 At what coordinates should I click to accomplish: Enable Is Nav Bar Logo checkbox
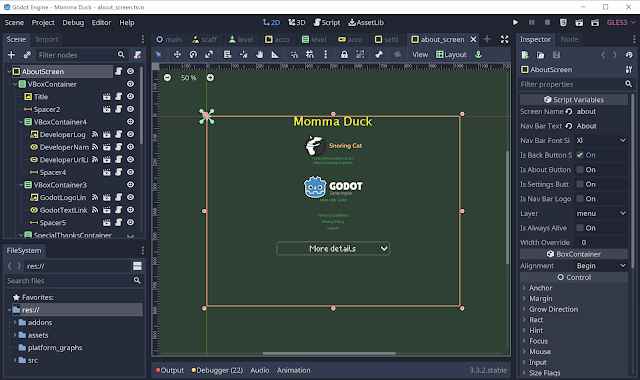[x=580, y=199]
